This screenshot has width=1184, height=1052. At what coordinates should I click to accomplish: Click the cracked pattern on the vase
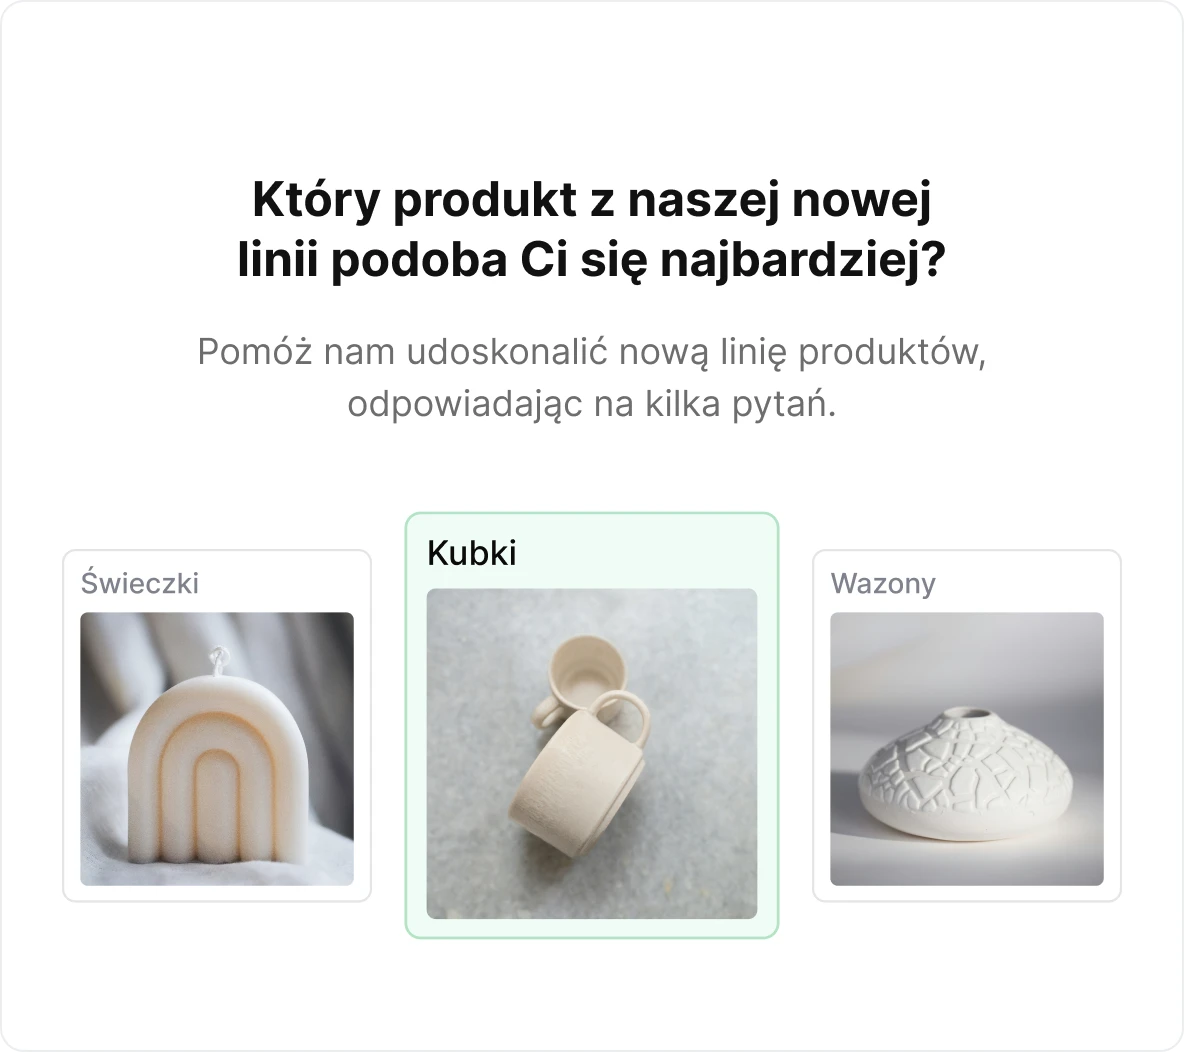click(967, 763)
